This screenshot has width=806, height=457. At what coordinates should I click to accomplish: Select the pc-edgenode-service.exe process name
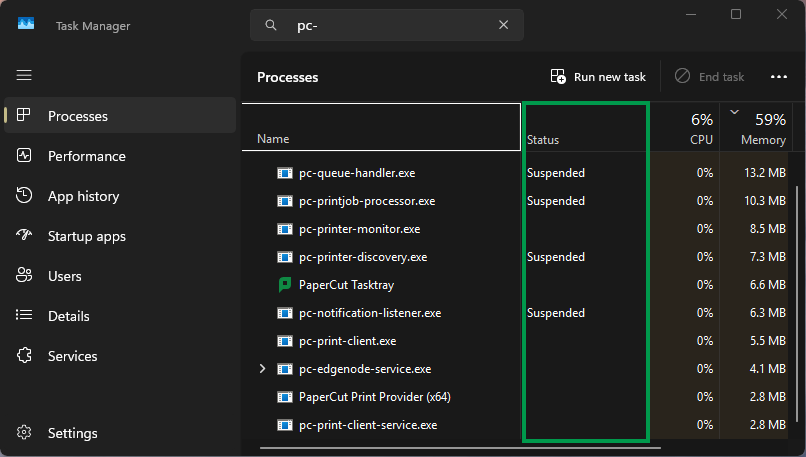click(365, 369)
